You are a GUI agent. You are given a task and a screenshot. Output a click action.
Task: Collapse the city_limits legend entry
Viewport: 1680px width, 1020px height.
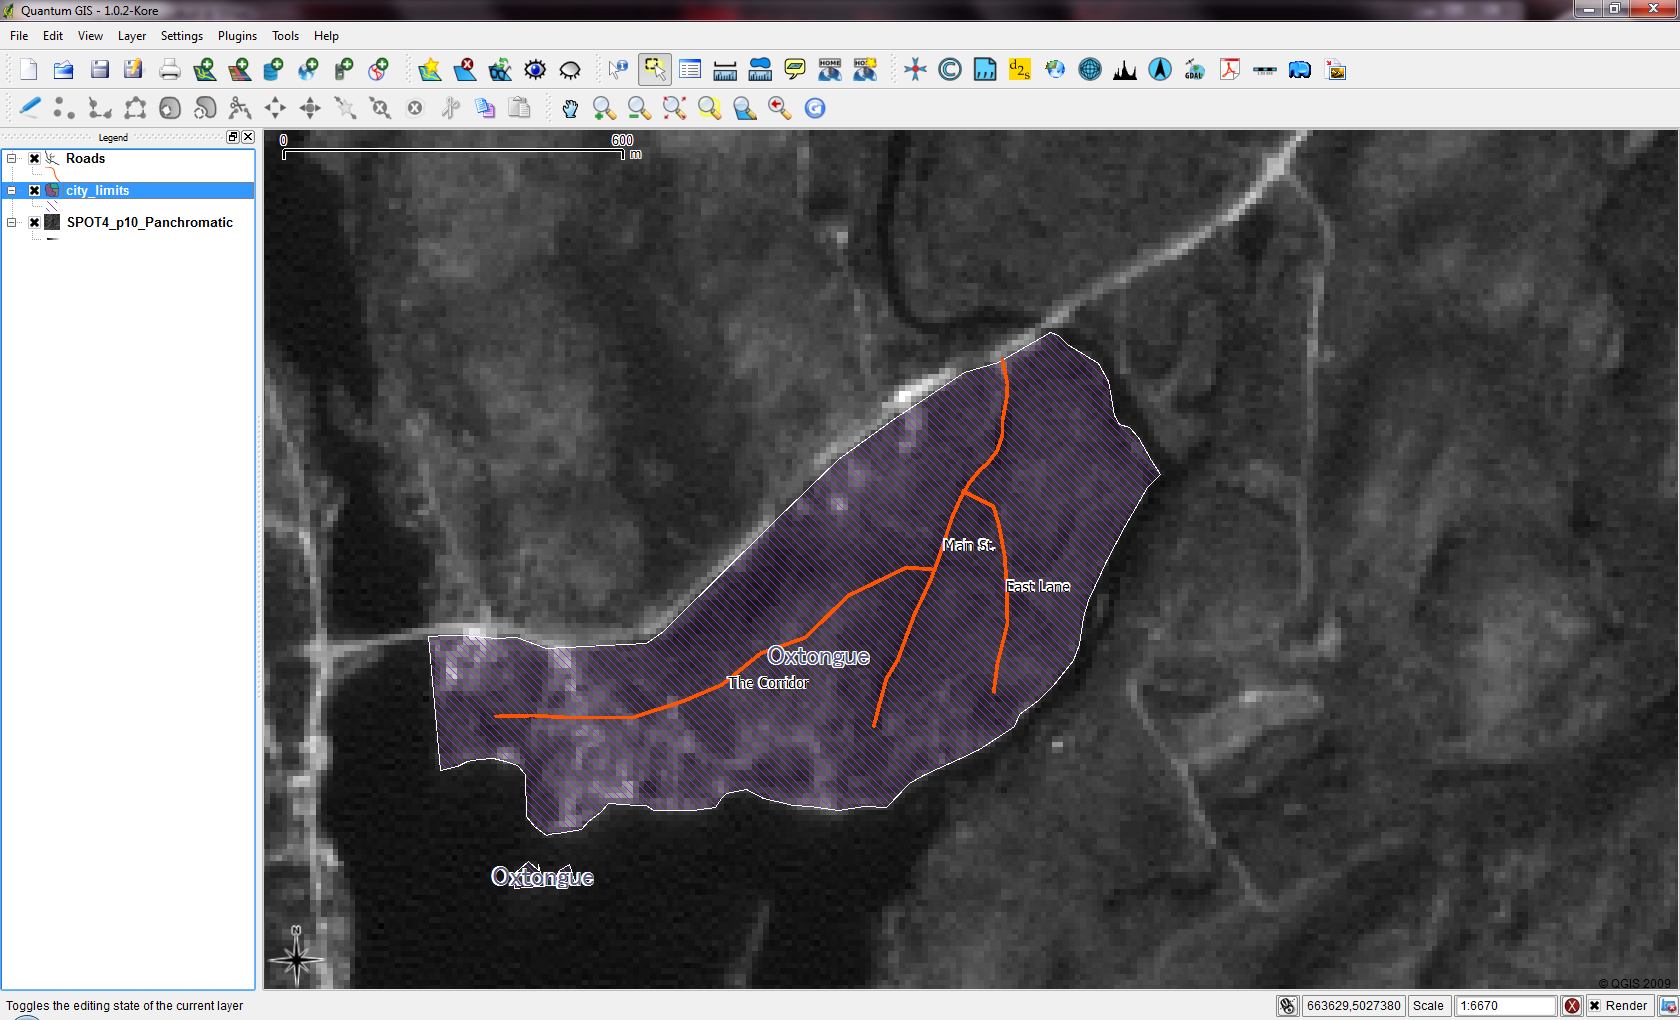[12, 191]
